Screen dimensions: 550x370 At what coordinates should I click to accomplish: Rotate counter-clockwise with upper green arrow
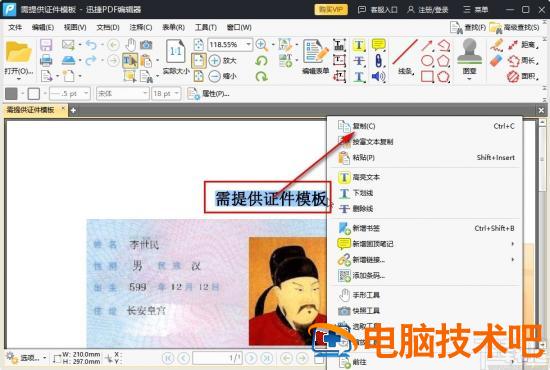click(261, 61)
